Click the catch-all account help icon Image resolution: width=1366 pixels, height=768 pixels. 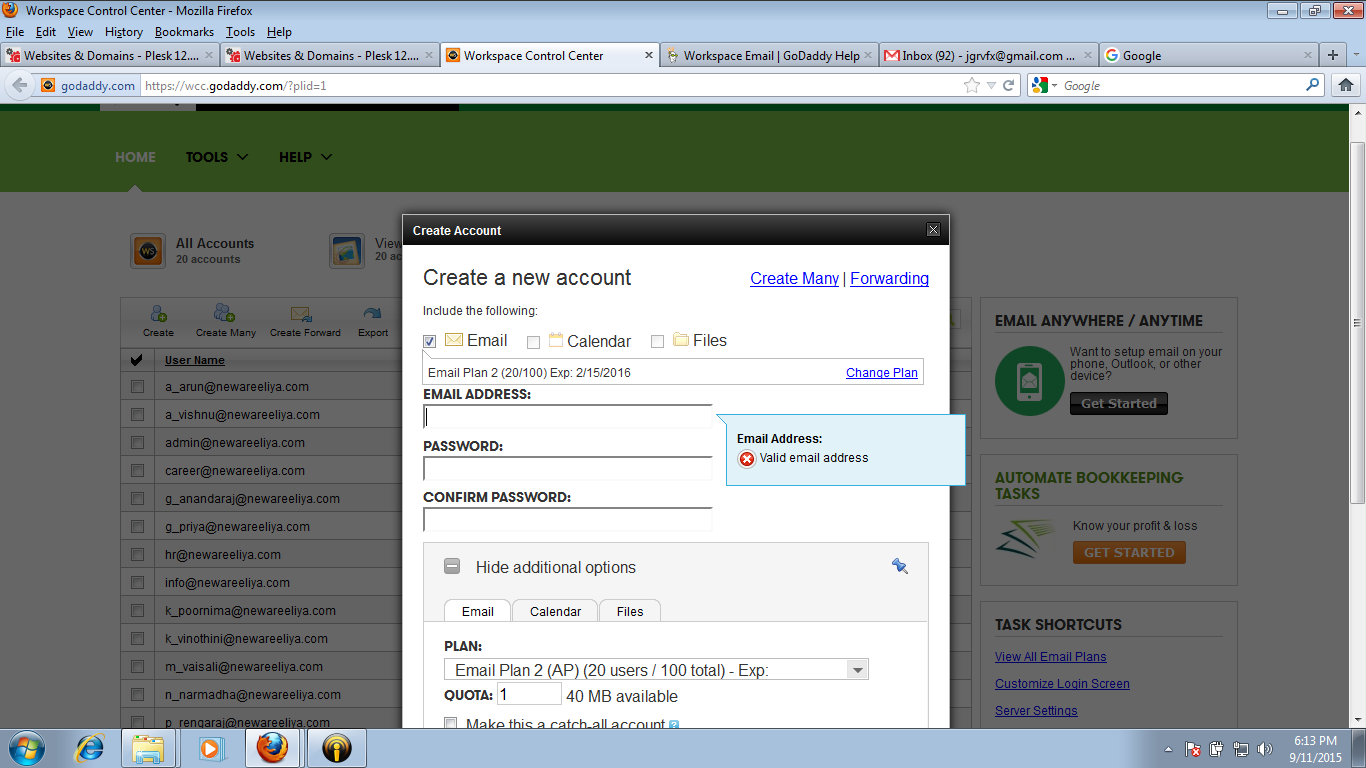pyautogui.click(x=674, y=725)
